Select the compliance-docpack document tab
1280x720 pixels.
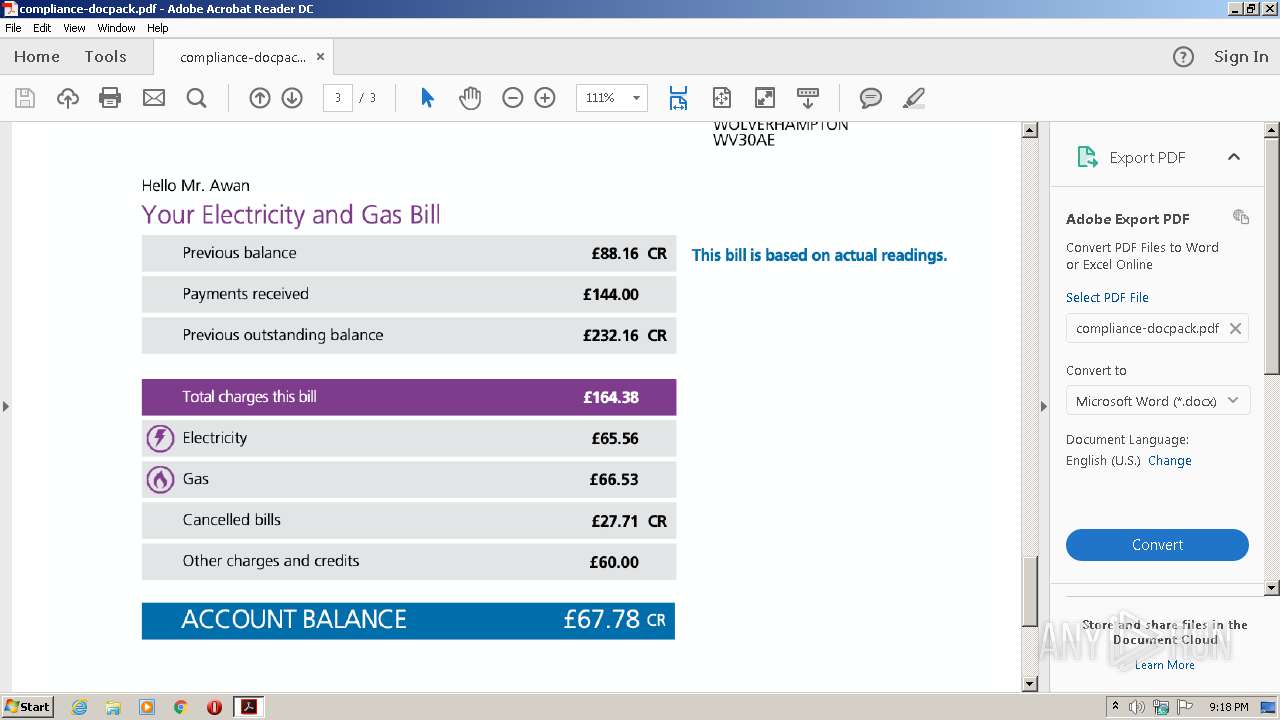pos(243,57)
